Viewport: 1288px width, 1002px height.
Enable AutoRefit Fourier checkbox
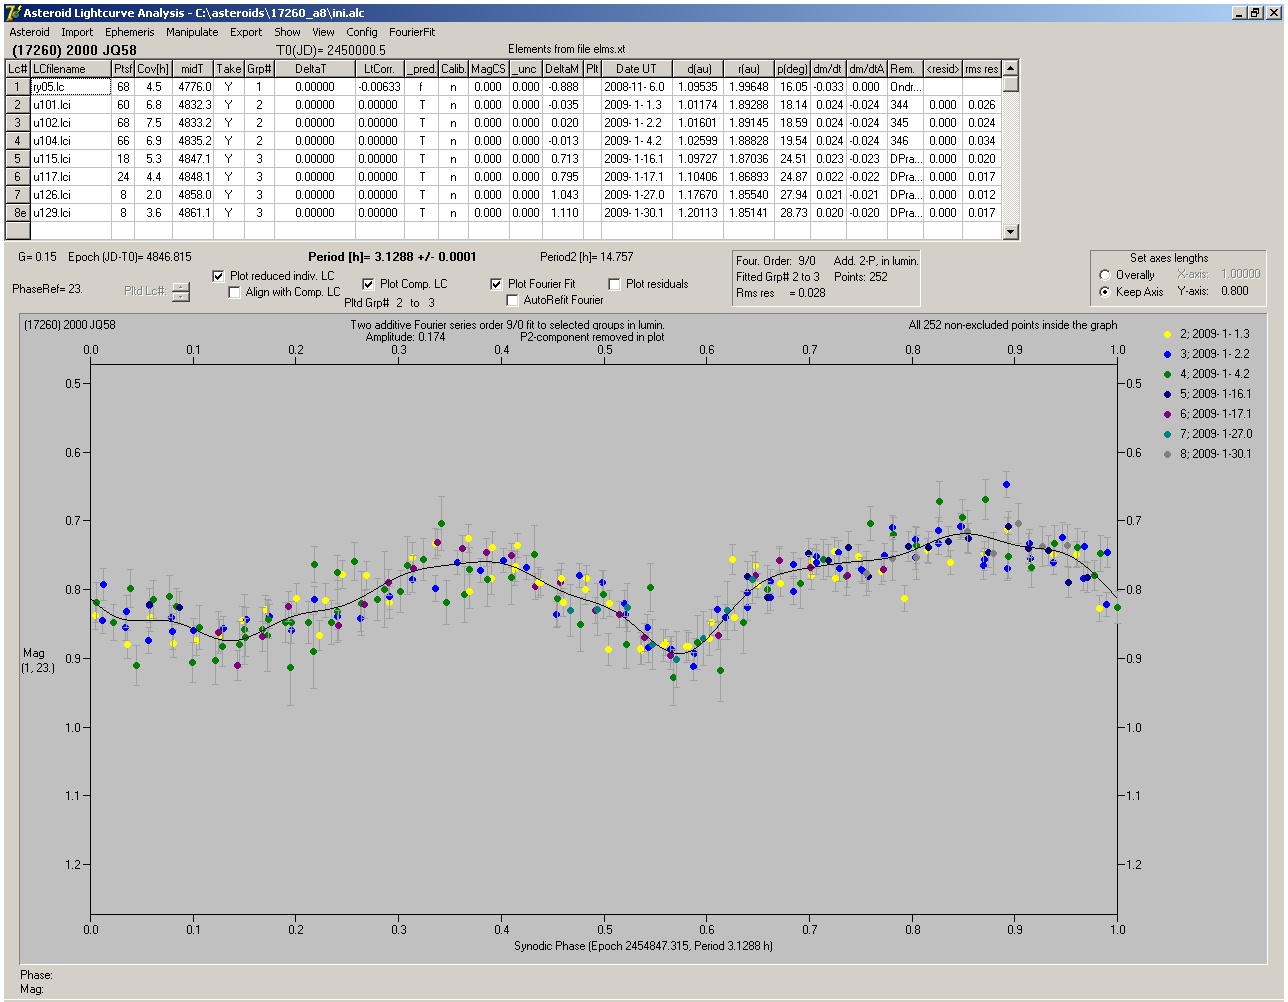(513, 300)
